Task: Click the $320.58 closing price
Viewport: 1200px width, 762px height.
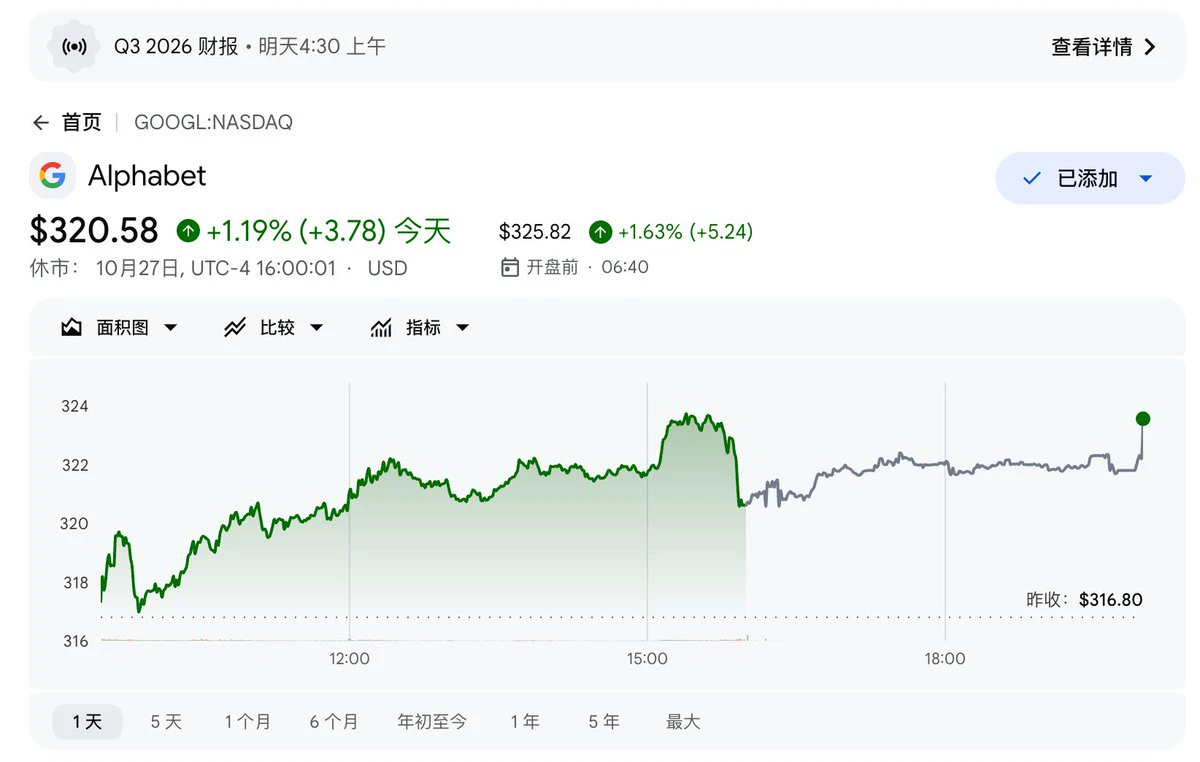Action: coord(94,231)
